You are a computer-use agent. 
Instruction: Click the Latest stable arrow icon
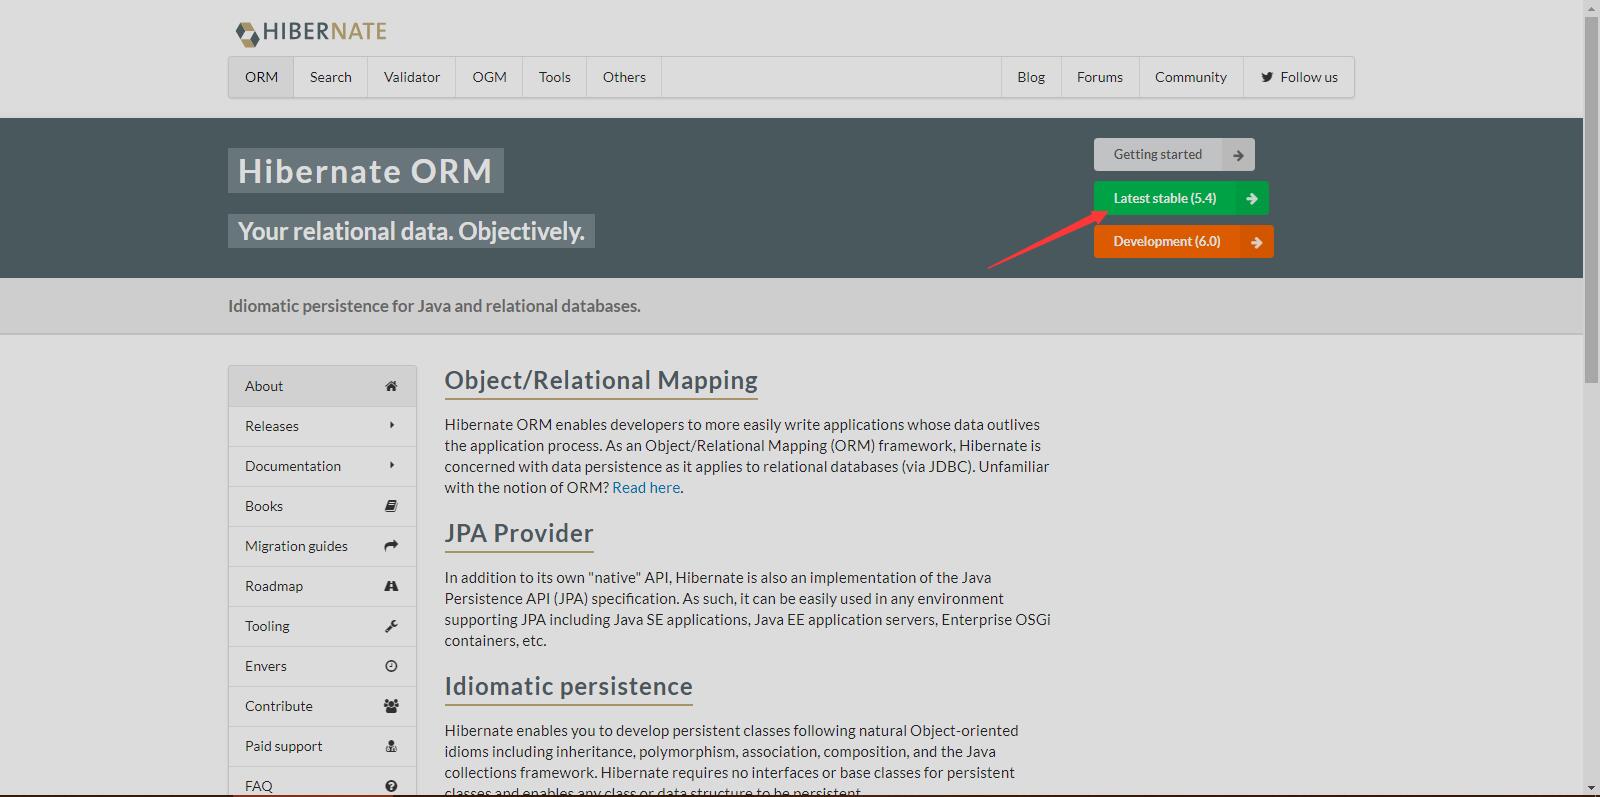coord(1252,198)
